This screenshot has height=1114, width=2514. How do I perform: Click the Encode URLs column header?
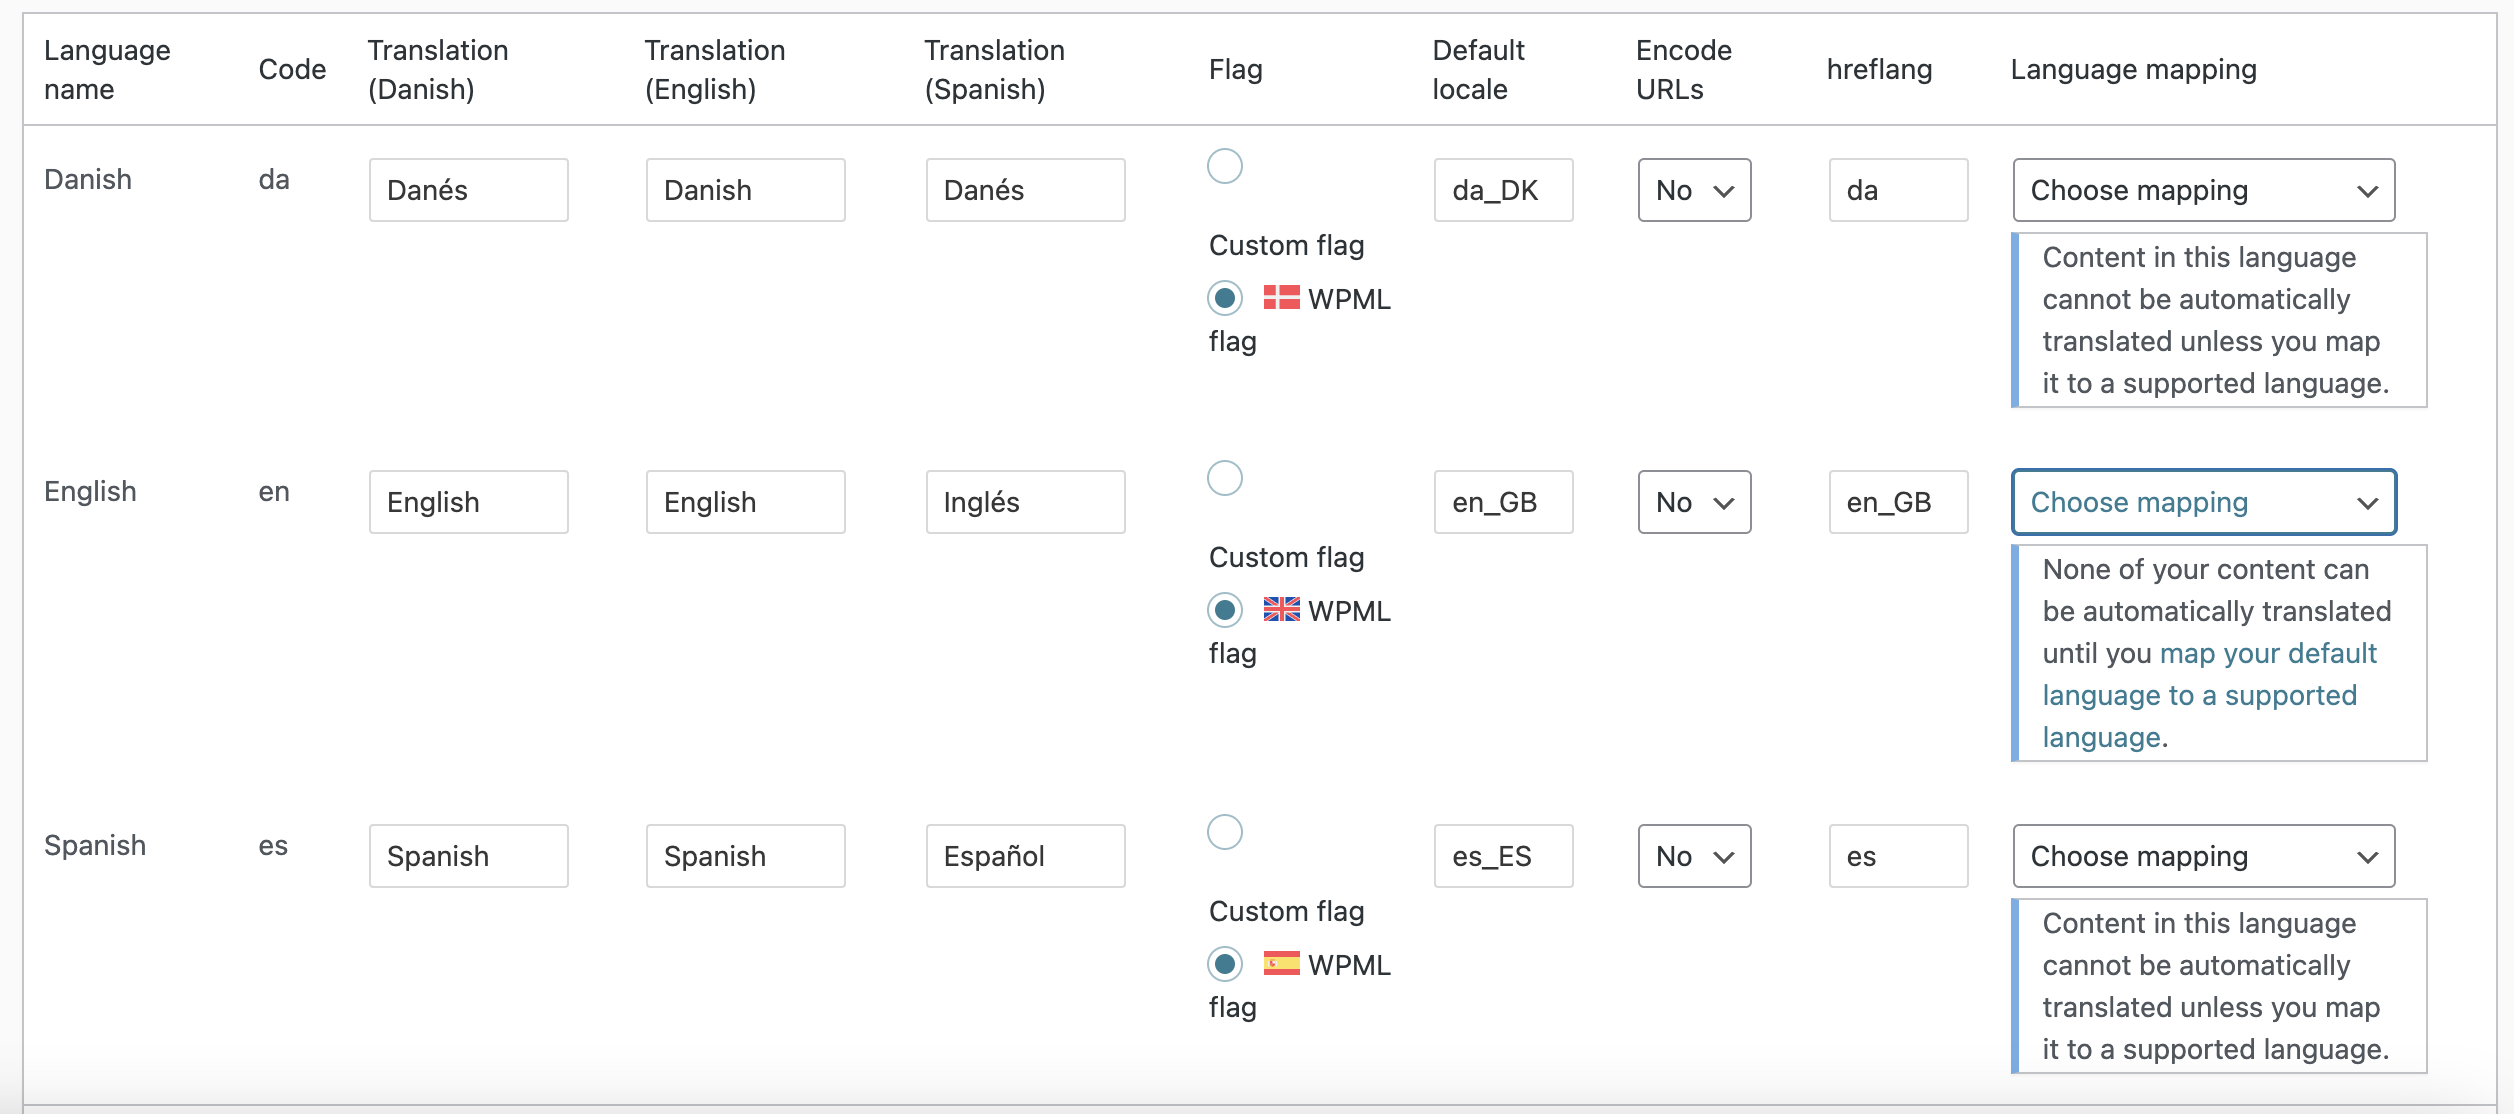1683,69
